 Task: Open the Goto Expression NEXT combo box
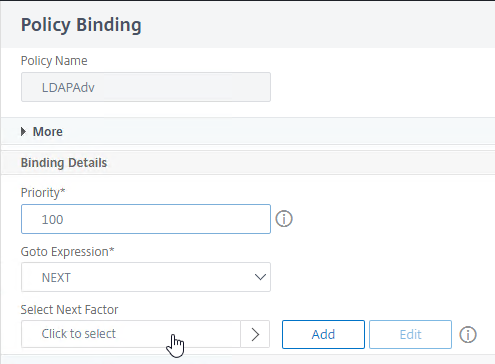click(146, 277)
